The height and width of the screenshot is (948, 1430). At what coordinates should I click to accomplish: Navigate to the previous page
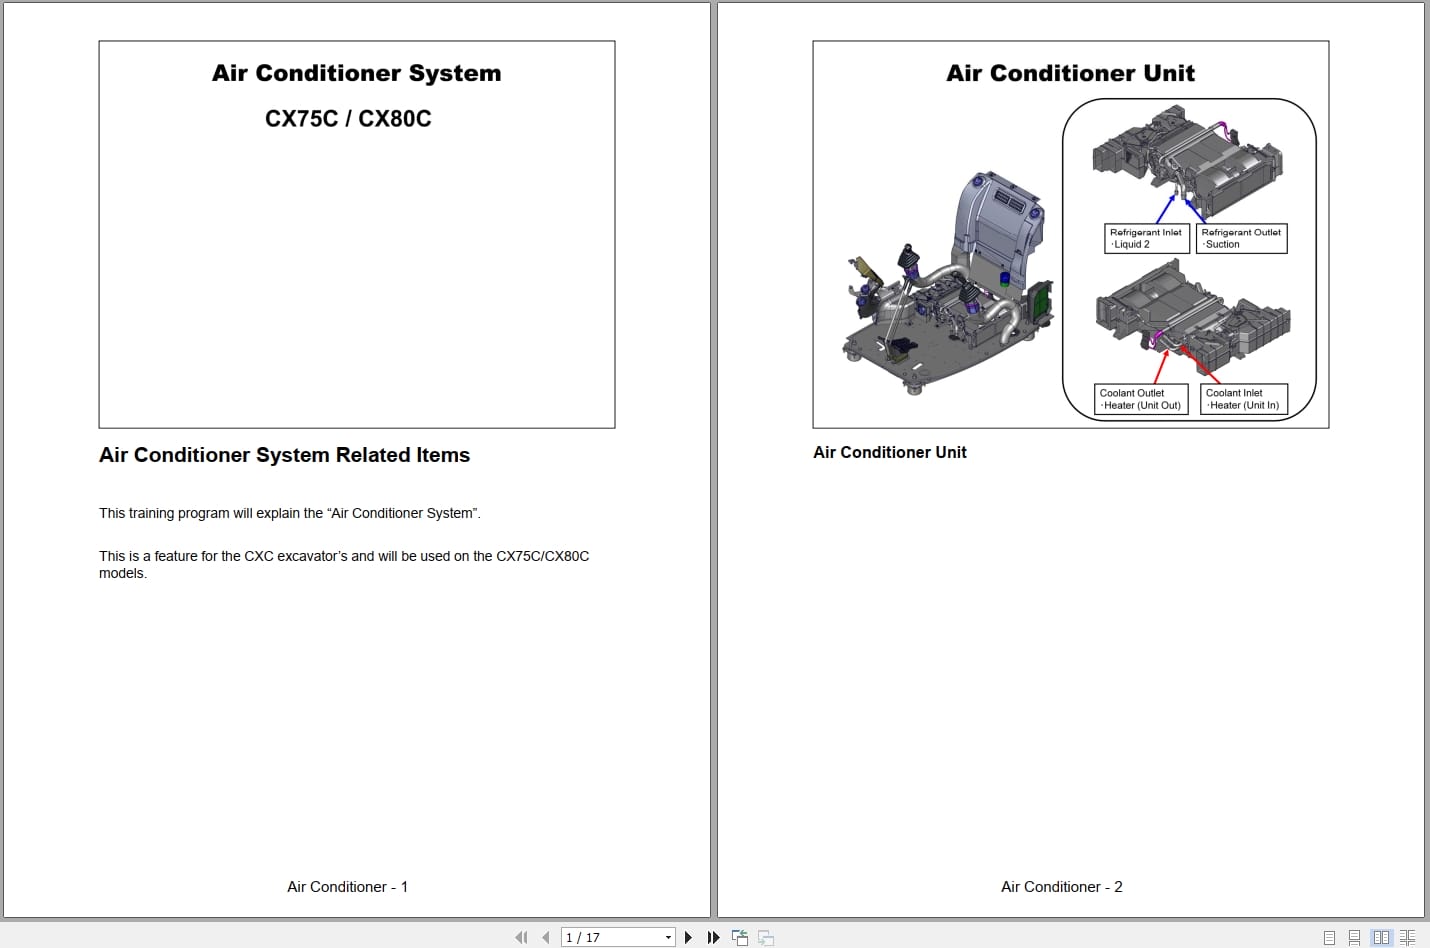pos(546,937)
